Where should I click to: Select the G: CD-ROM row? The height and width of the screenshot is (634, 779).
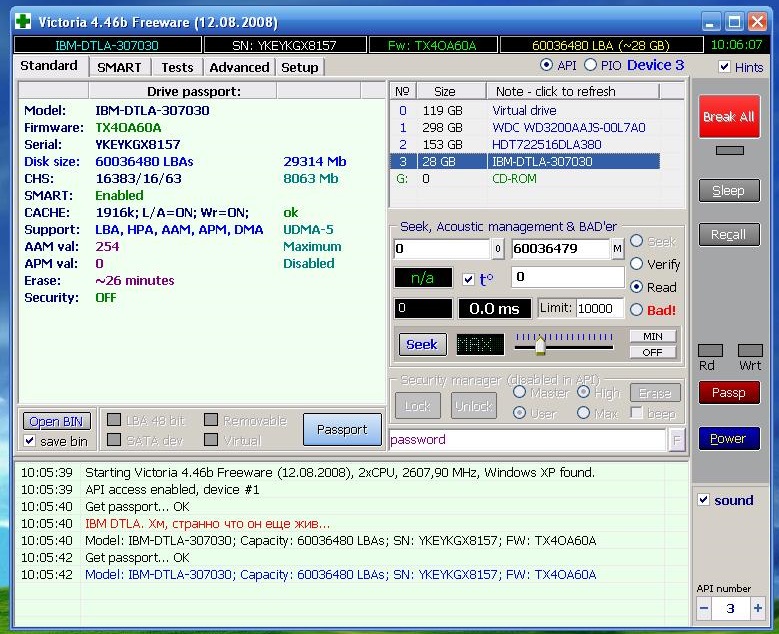click(x=525, y=178)
